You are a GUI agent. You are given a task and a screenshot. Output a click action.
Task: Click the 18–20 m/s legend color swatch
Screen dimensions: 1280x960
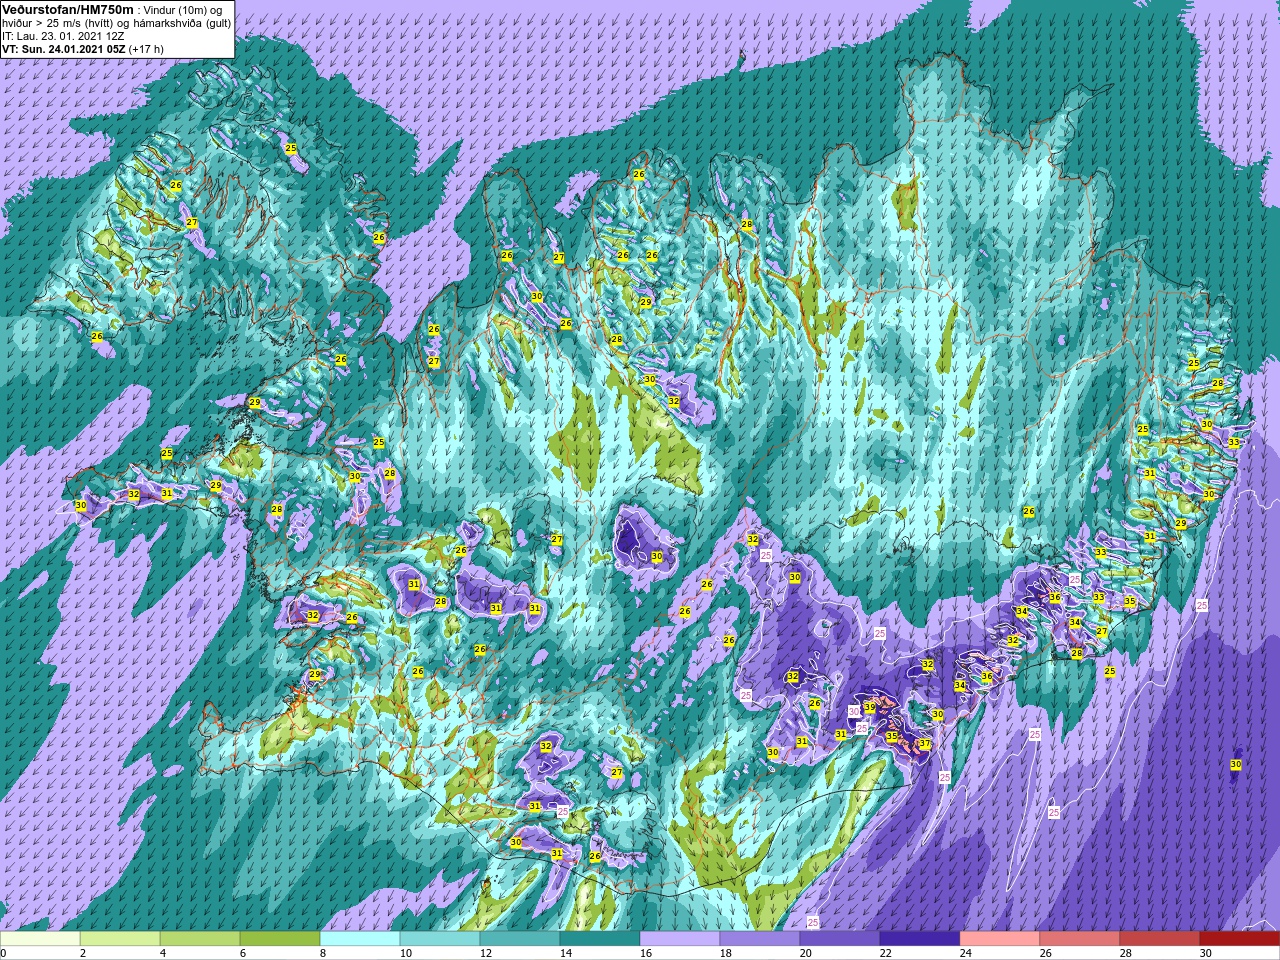[x=760, y=939]
